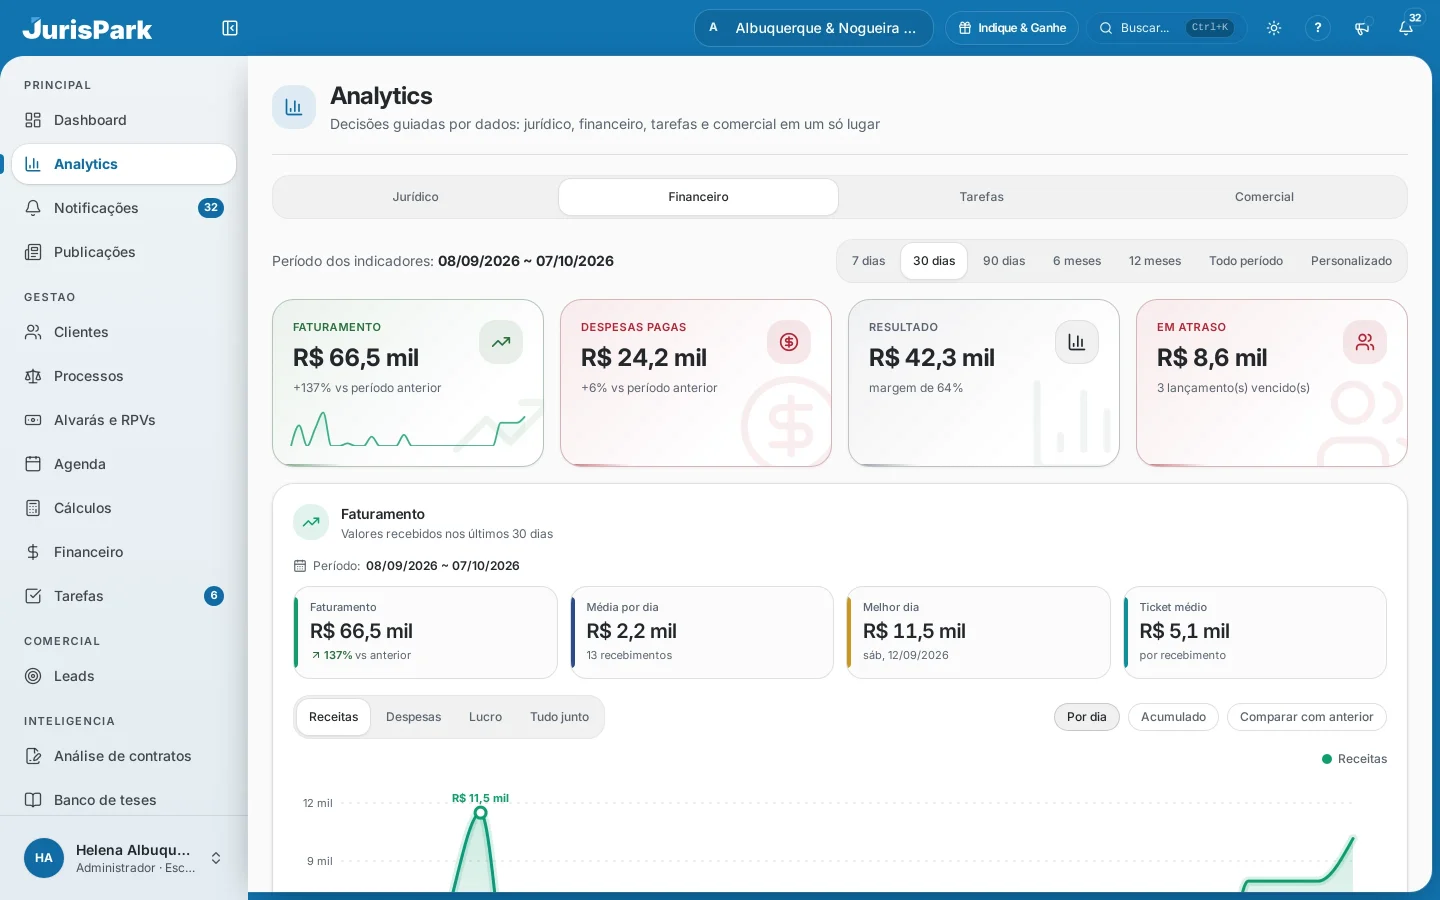Viewport: 1440px width, 900px height.
Task: Open the Albuquerque & Nogueira office selector
Action: point(814,28)
